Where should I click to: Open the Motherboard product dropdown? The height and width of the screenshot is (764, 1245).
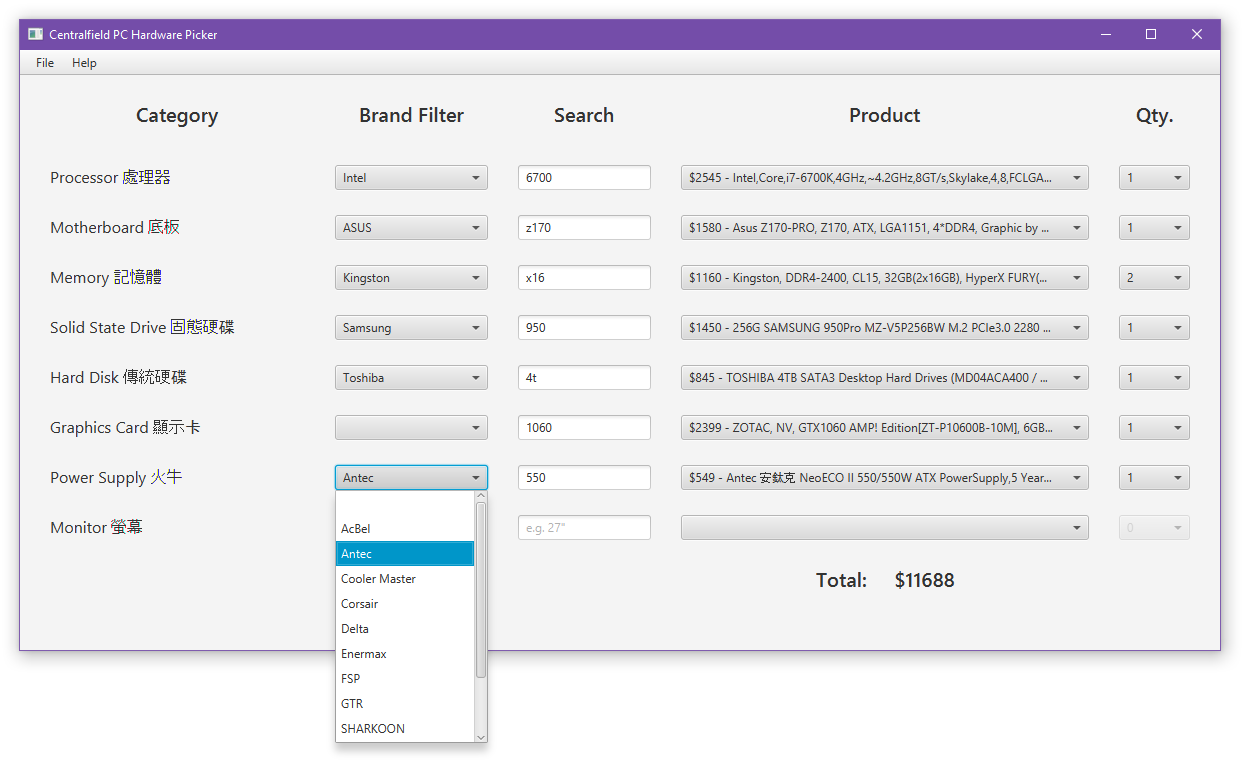[885, 228]
